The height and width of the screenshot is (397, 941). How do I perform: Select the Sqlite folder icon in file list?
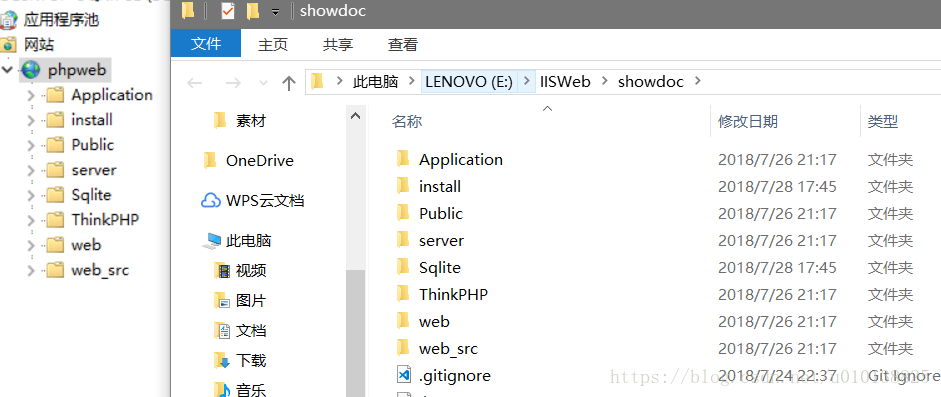[403, 267]
